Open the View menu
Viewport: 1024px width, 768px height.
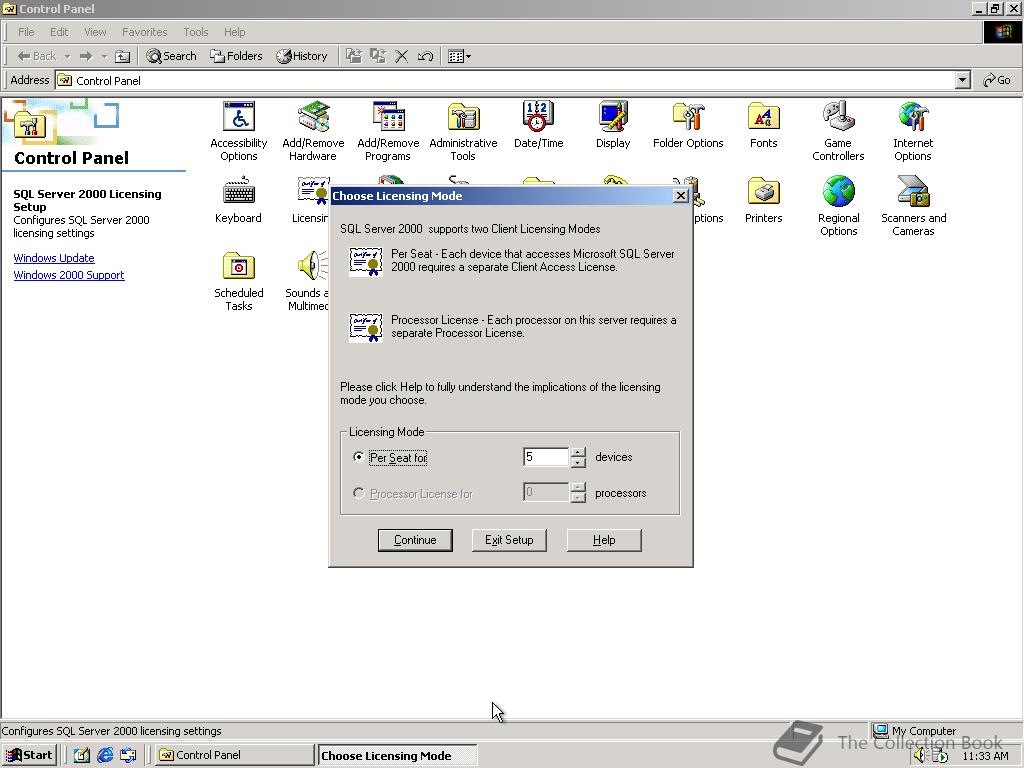click(x=95, y=32)
